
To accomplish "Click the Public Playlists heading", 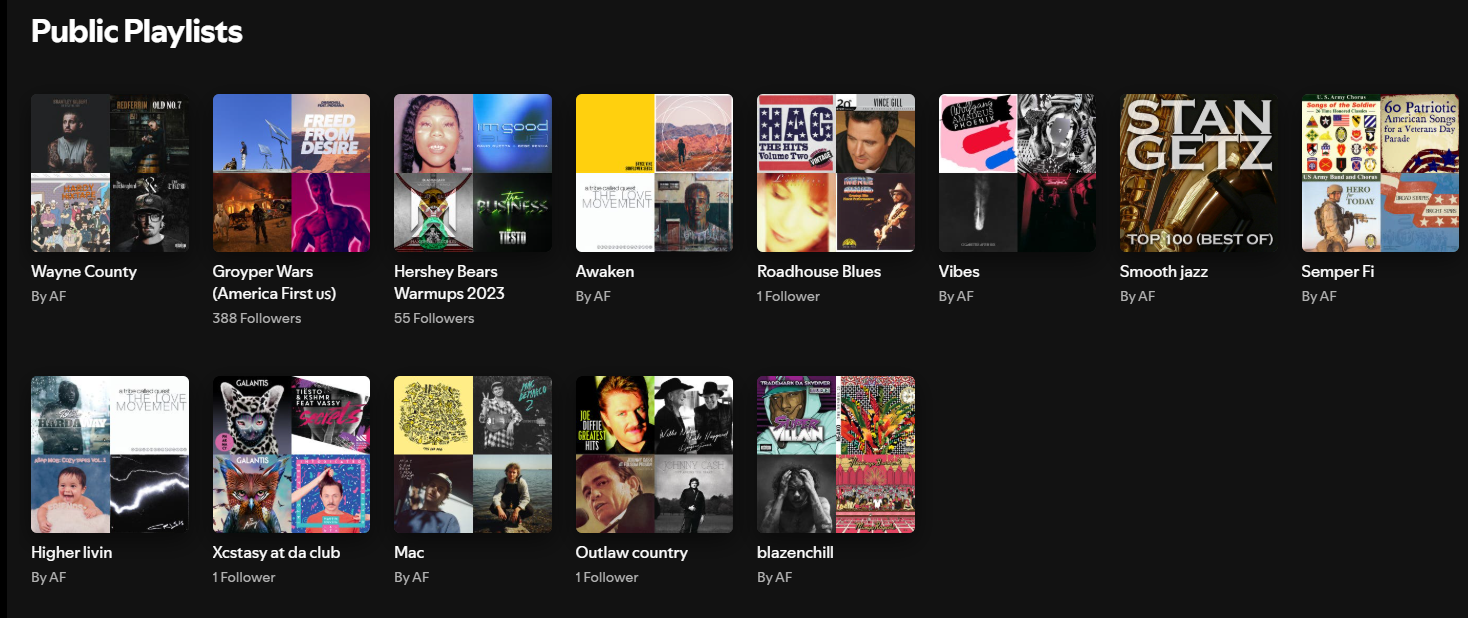I will pyautogui.click(x=137, y=31).
